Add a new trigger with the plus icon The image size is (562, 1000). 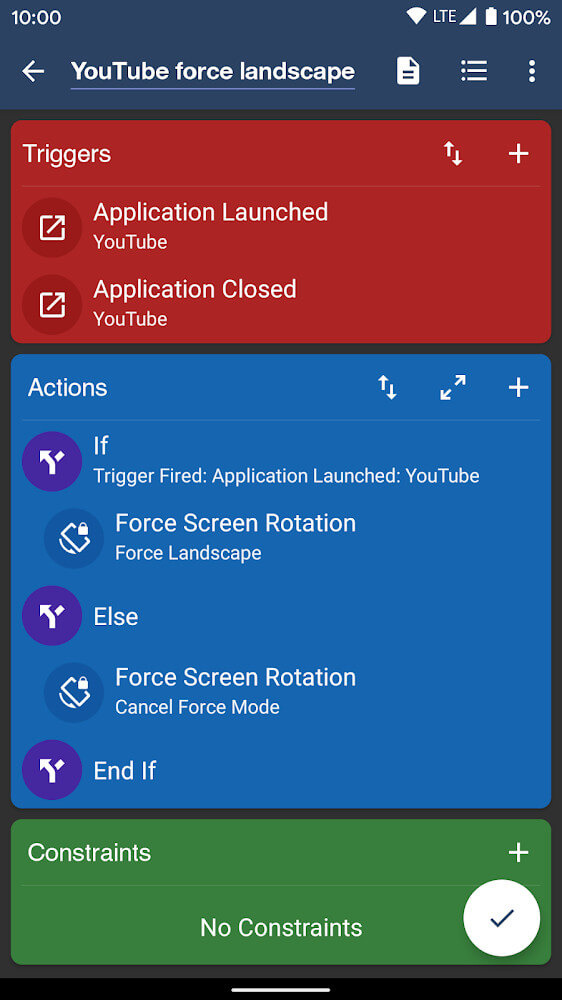[519, 154]
